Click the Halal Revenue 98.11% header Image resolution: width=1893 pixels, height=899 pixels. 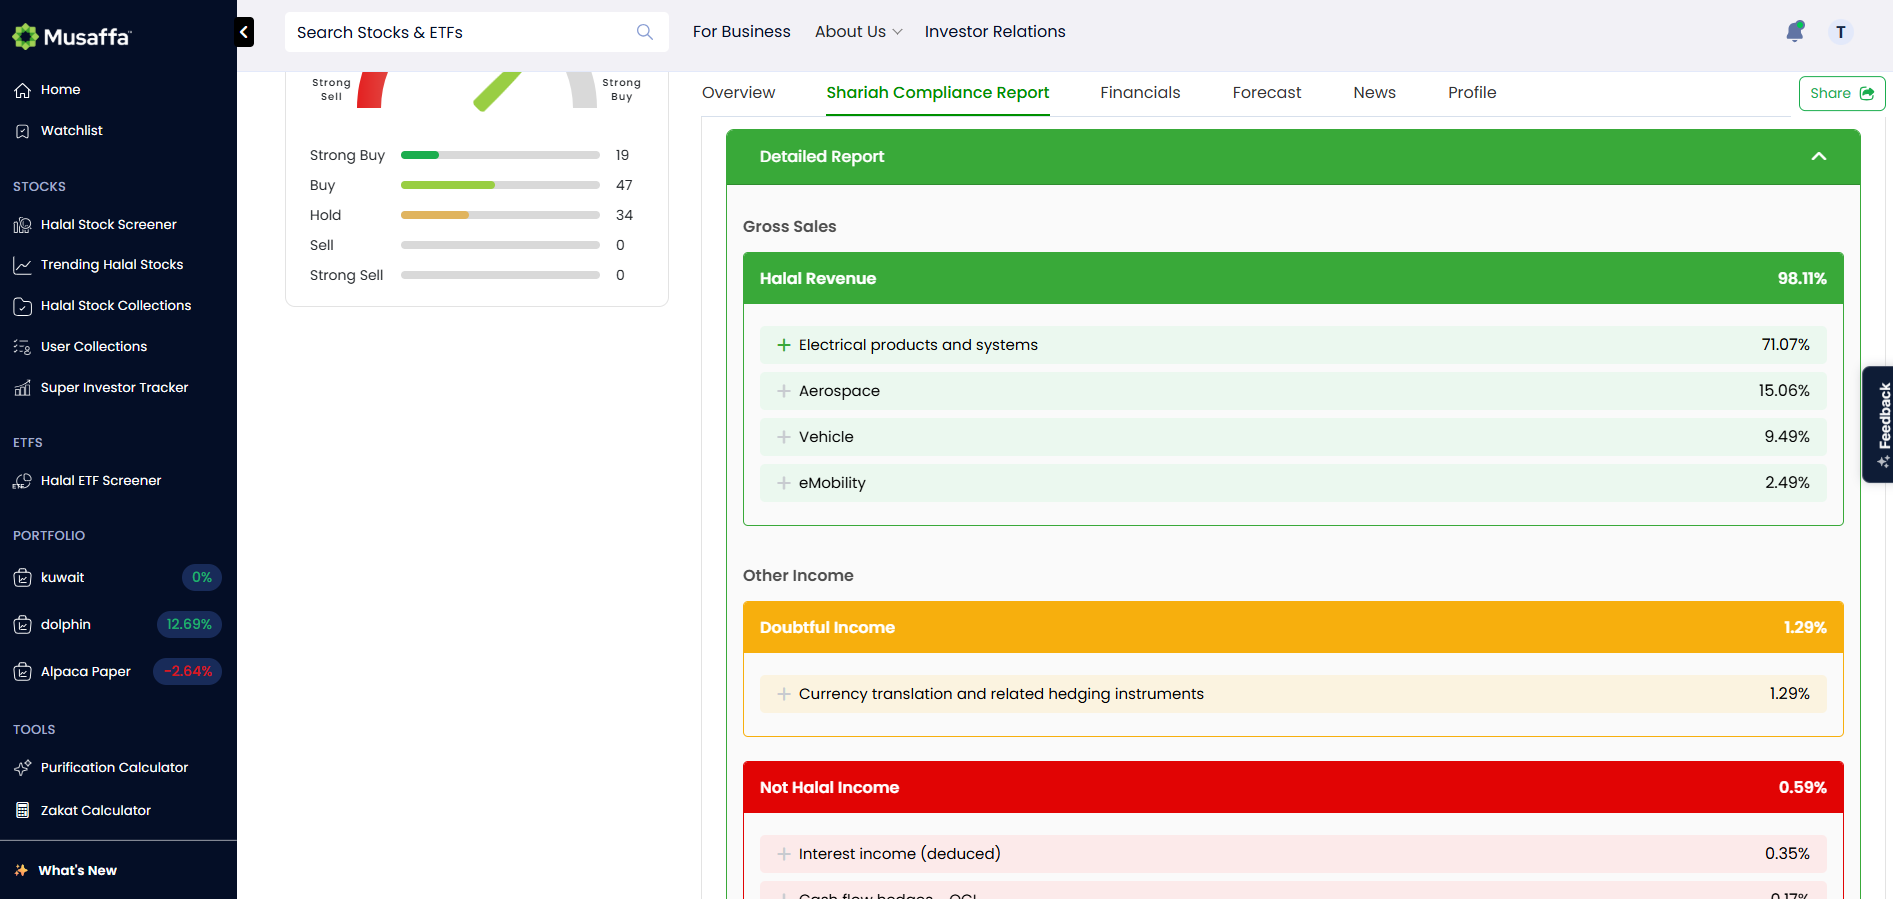coord(1293,278)
